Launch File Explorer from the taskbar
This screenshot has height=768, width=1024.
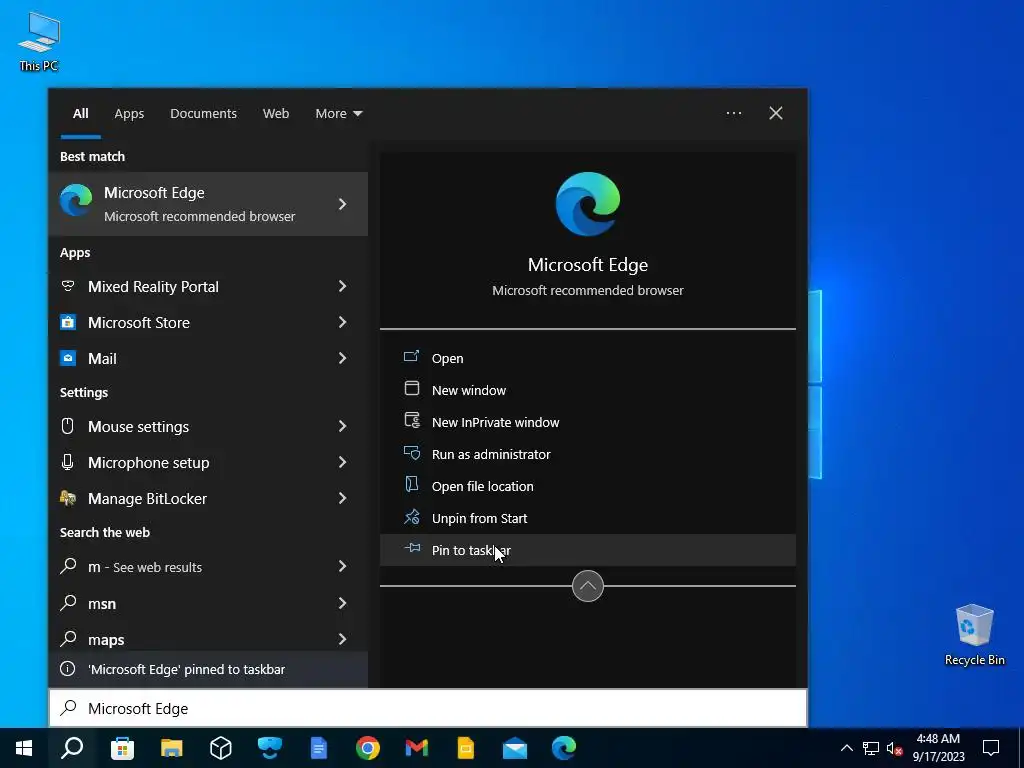pyautogui.click(x=172, y=748)
